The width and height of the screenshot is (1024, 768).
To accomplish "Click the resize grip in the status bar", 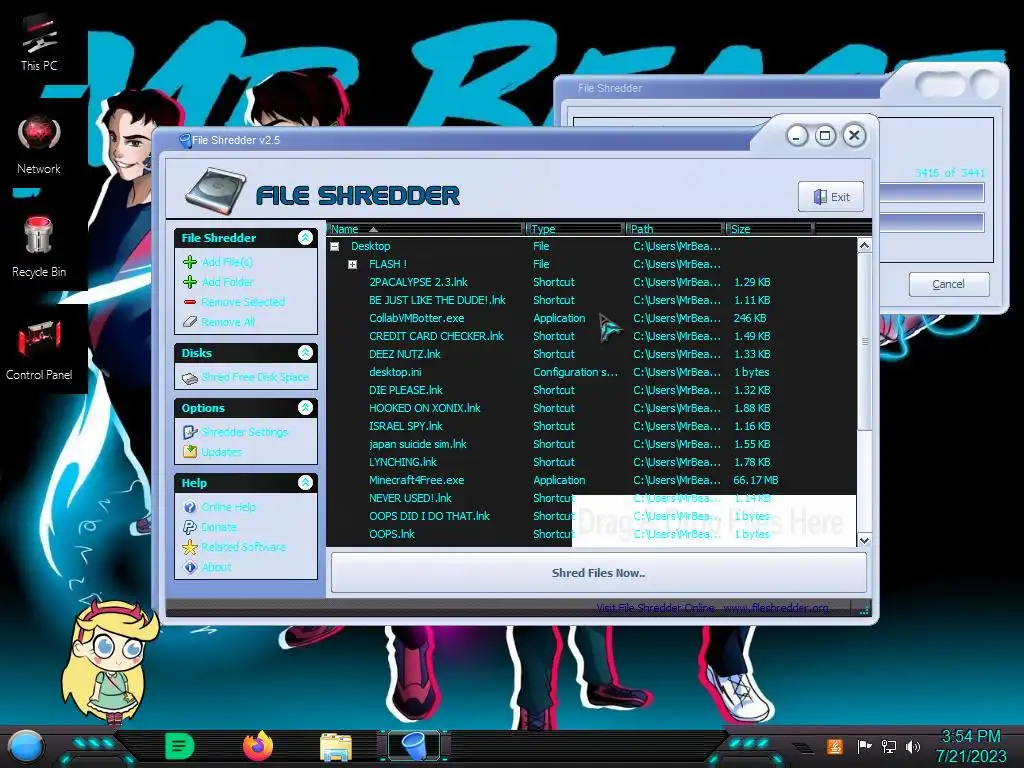I will click(864, 610).
